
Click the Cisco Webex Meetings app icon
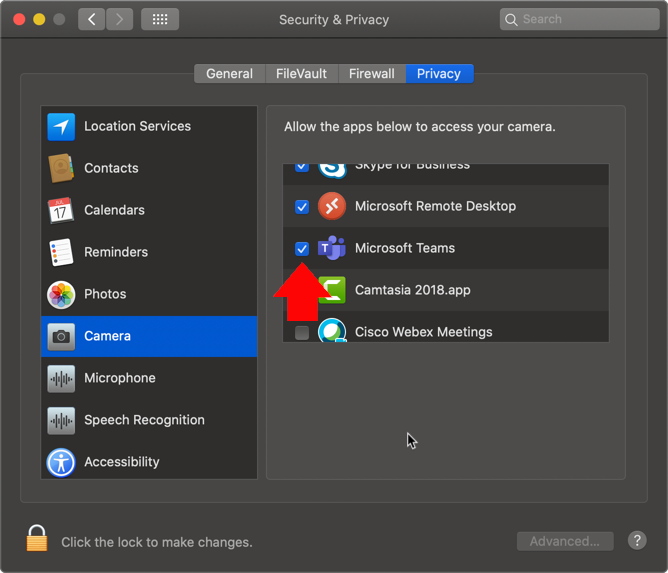[332, 330]
